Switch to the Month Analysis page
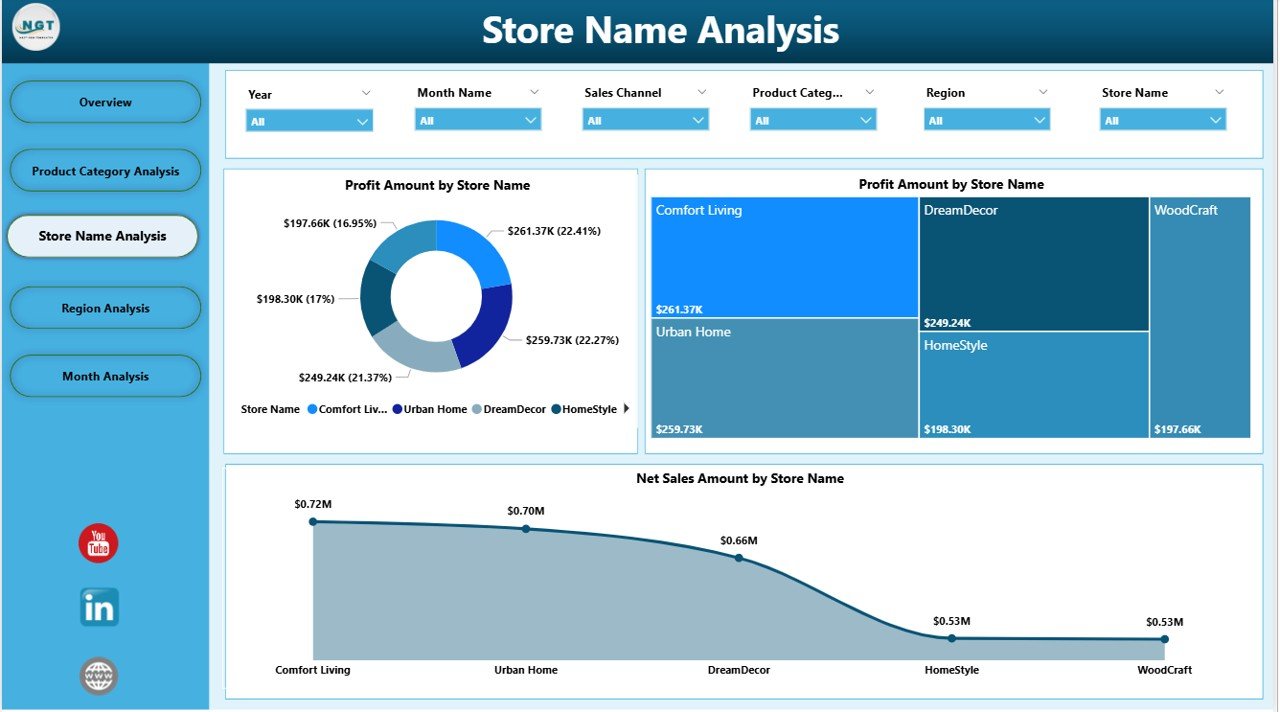 [105, 376]
